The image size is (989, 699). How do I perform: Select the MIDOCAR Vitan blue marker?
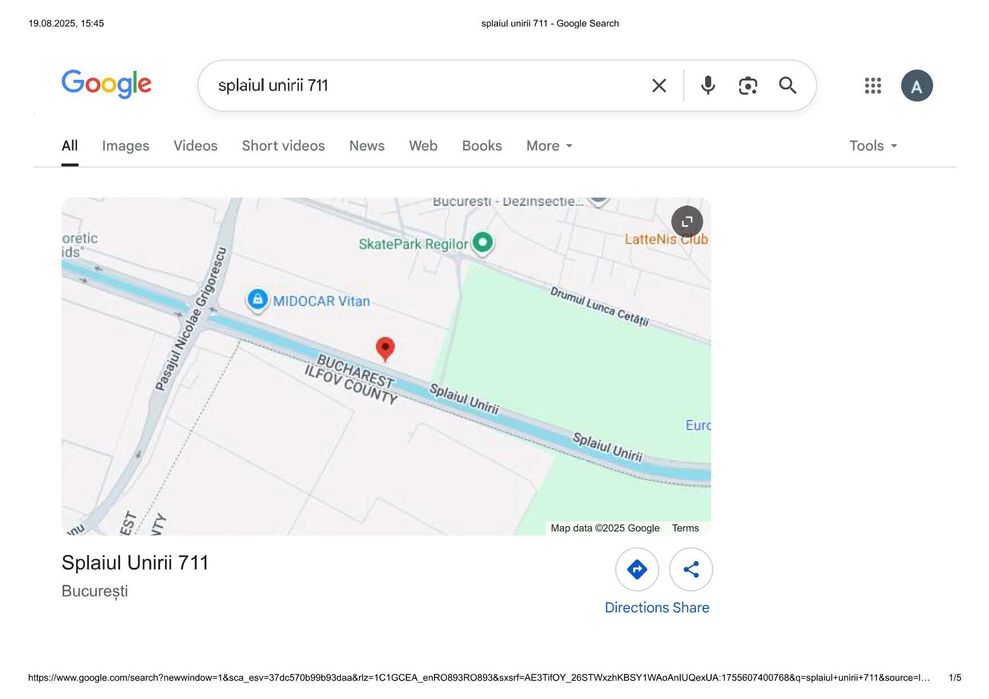click(x=257, y=300)
